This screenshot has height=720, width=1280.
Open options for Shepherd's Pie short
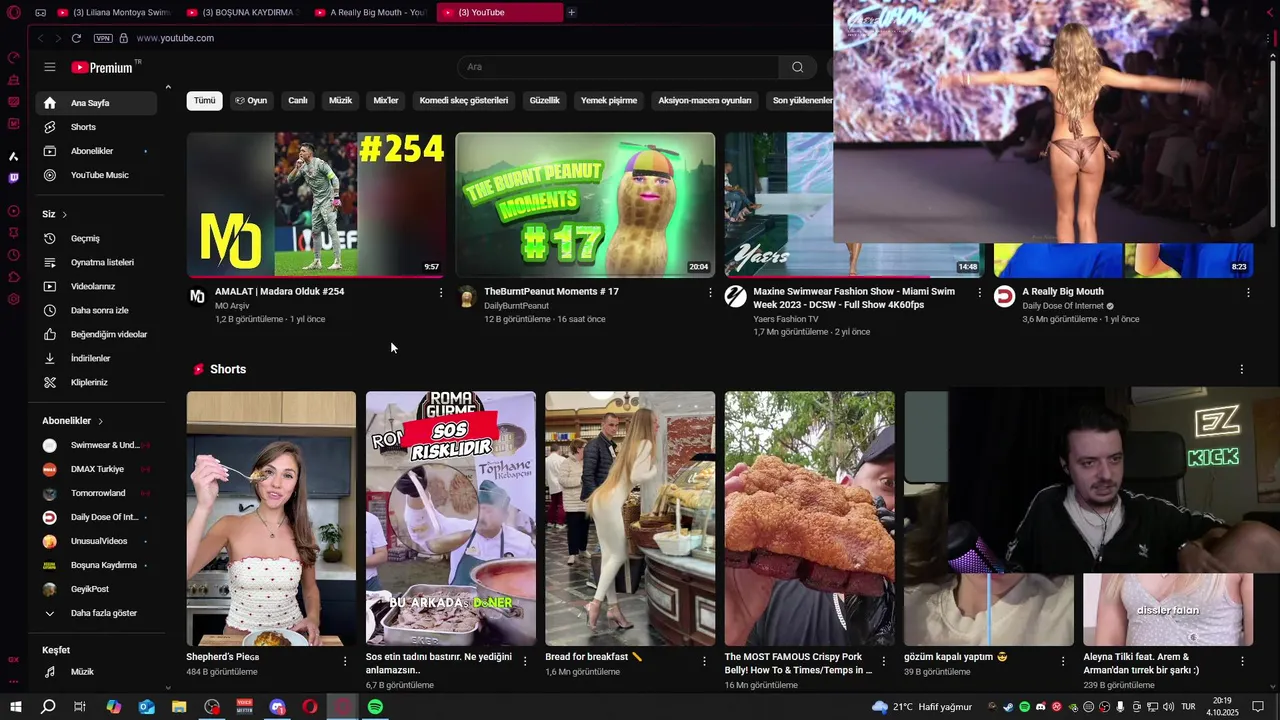[x=345, y=661]
